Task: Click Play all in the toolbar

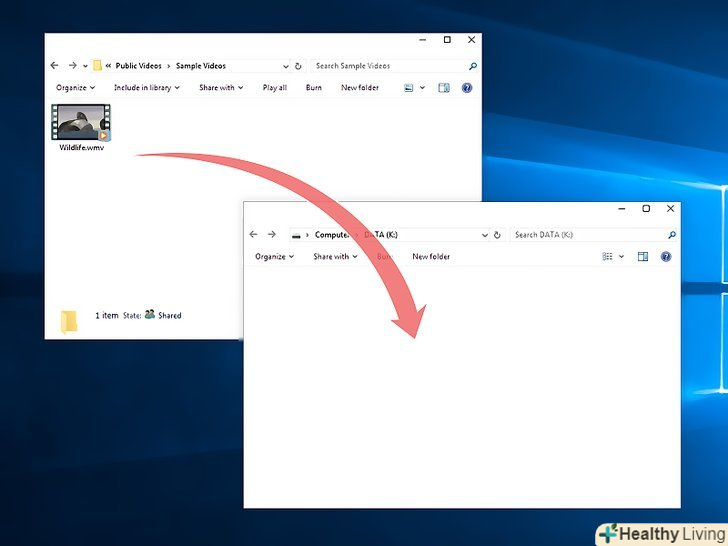Action: pos(275,88)
